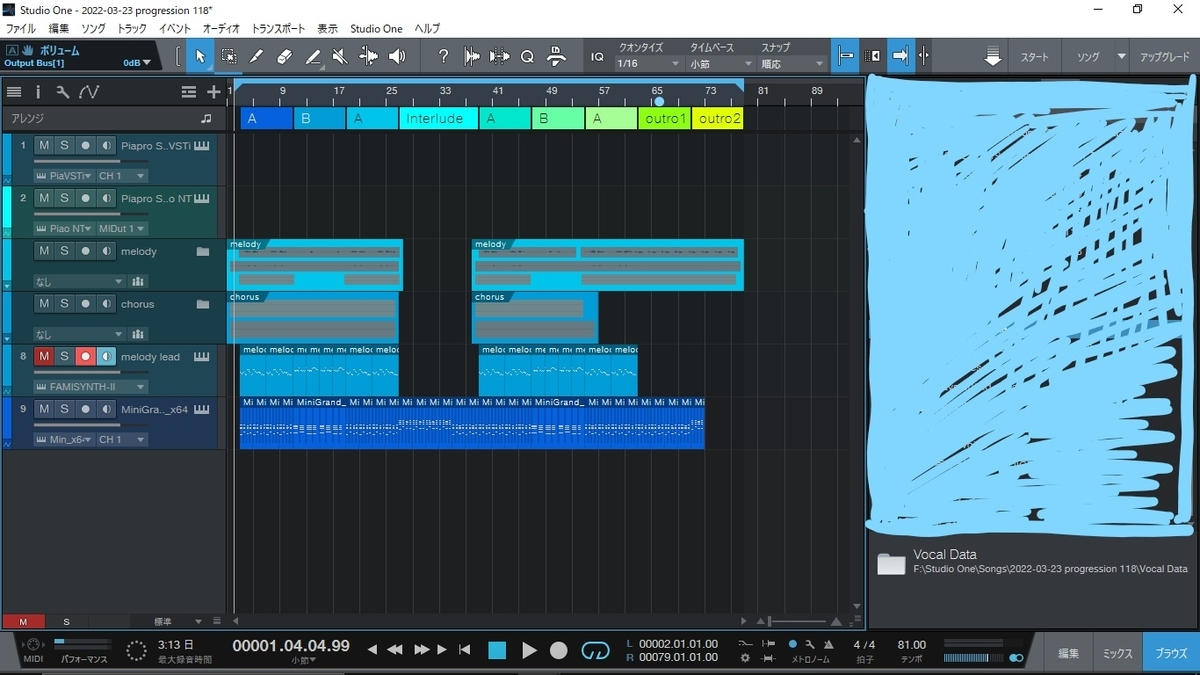Record-arm the melody lead track
1200x675 pixels.
point(85,357)
